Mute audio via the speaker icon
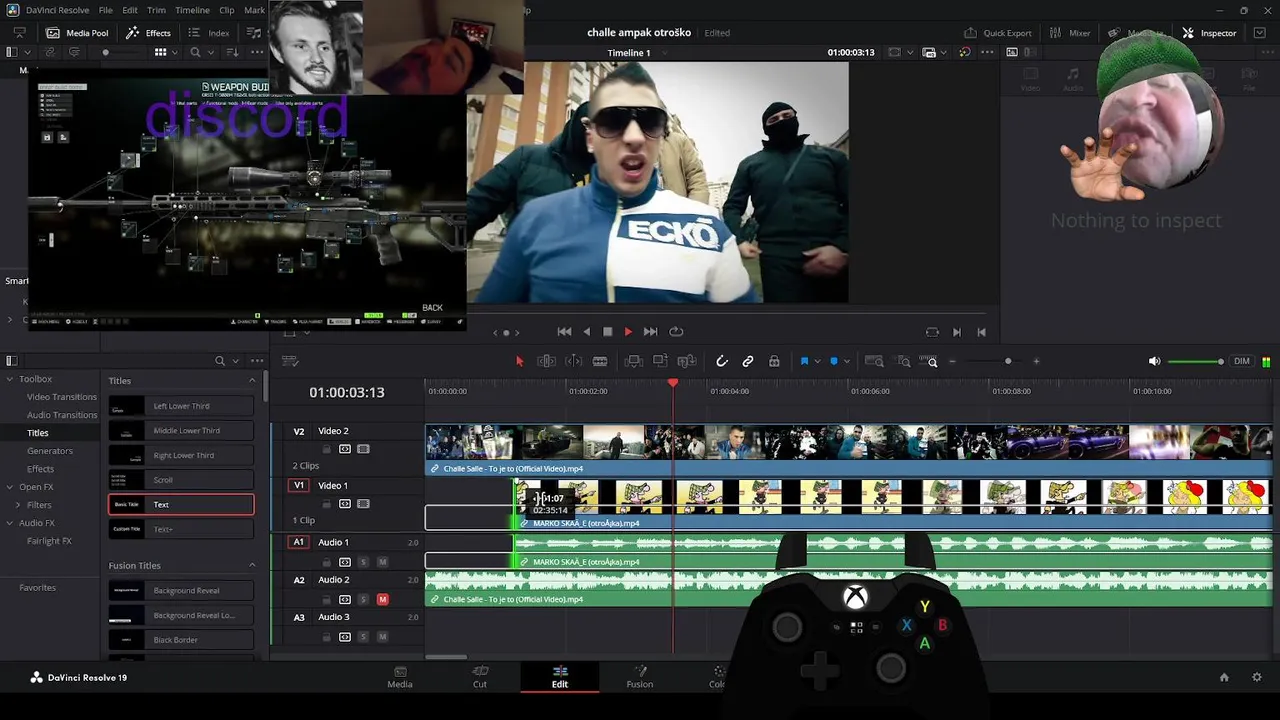 pos(1155,361)
